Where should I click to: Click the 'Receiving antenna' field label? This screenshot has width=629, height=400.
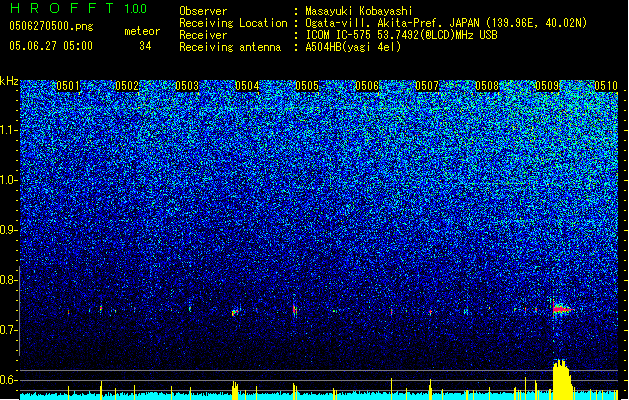[x=230, y=47]
